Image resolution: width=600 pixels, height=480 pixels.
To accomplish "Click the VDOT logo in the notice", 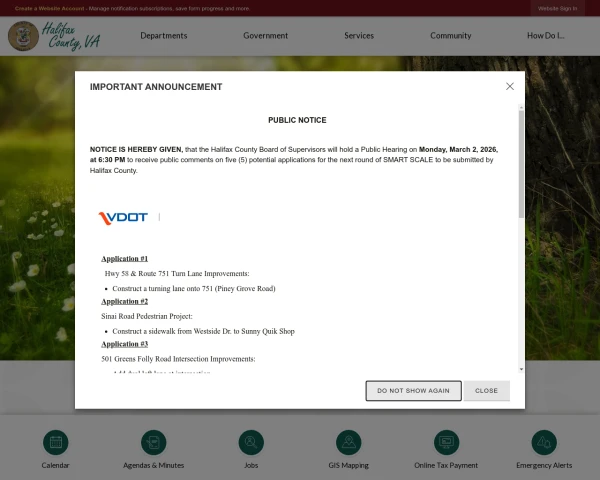I will point(123,218).
